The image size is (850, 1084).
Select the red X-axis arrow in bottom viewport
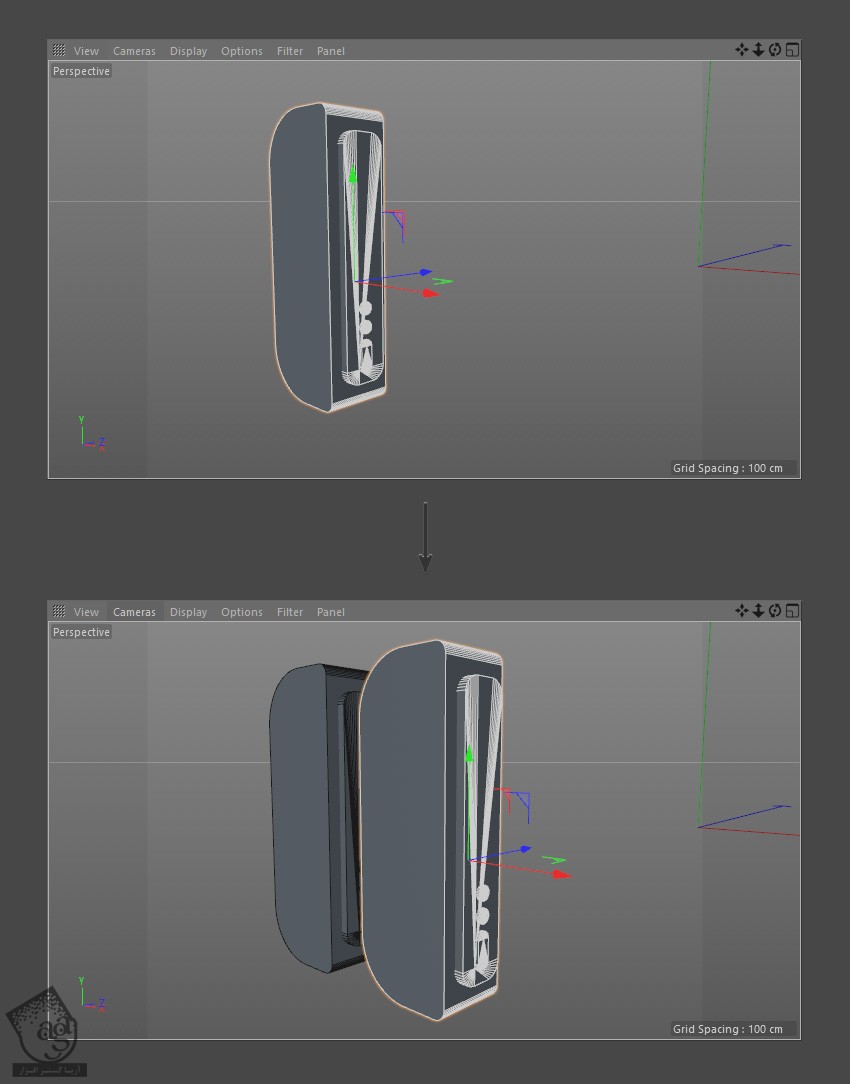(x=560, y=874)
